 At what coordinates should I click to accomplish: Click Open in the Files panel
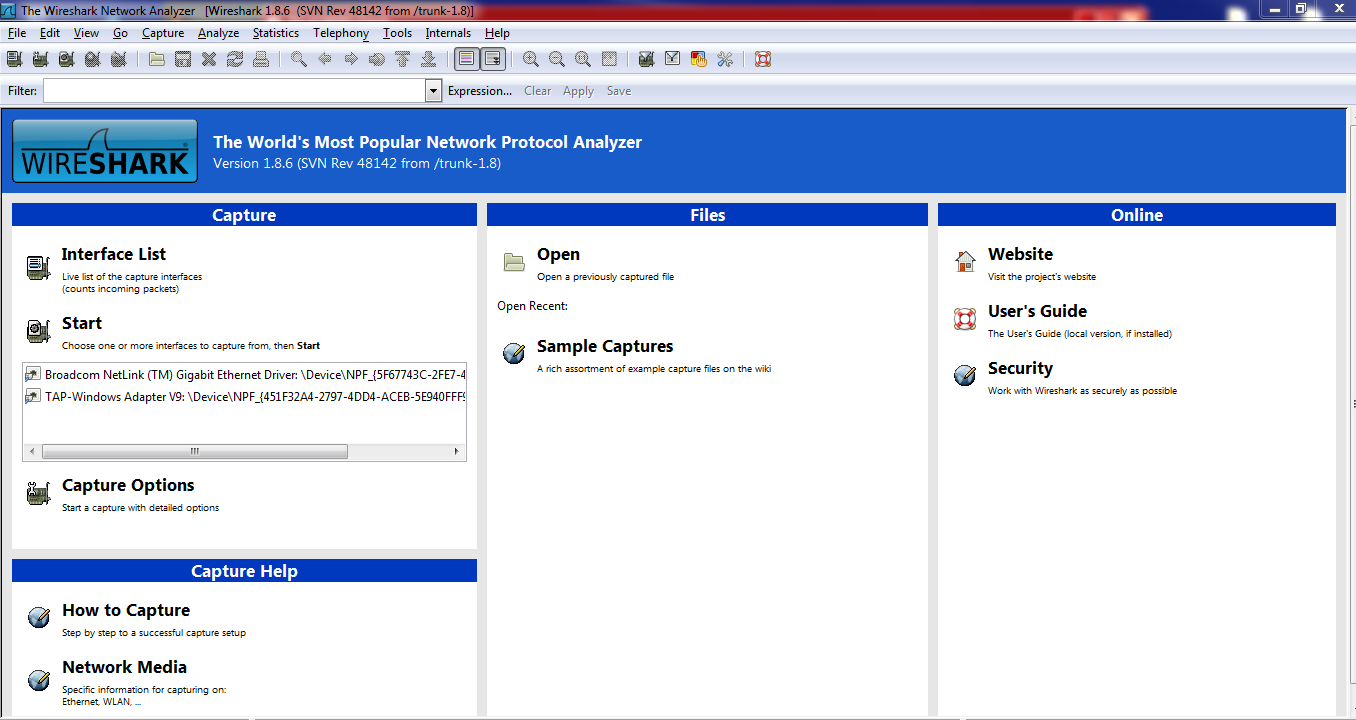558,254
